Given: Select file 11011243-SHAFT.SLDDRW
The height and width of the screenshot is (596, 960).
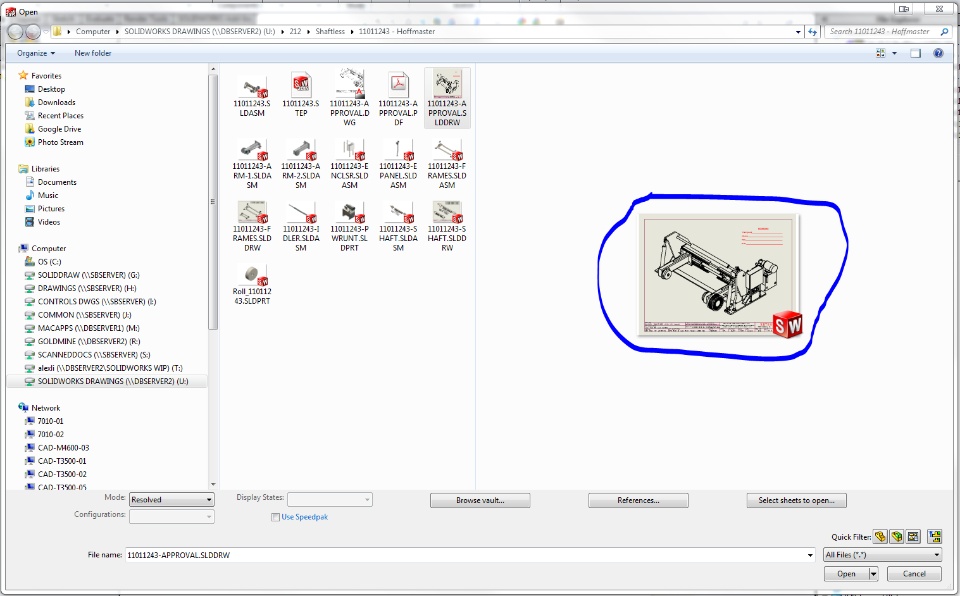Looking at the screenshot, I should pyautogui.click(x=447, y=227).
